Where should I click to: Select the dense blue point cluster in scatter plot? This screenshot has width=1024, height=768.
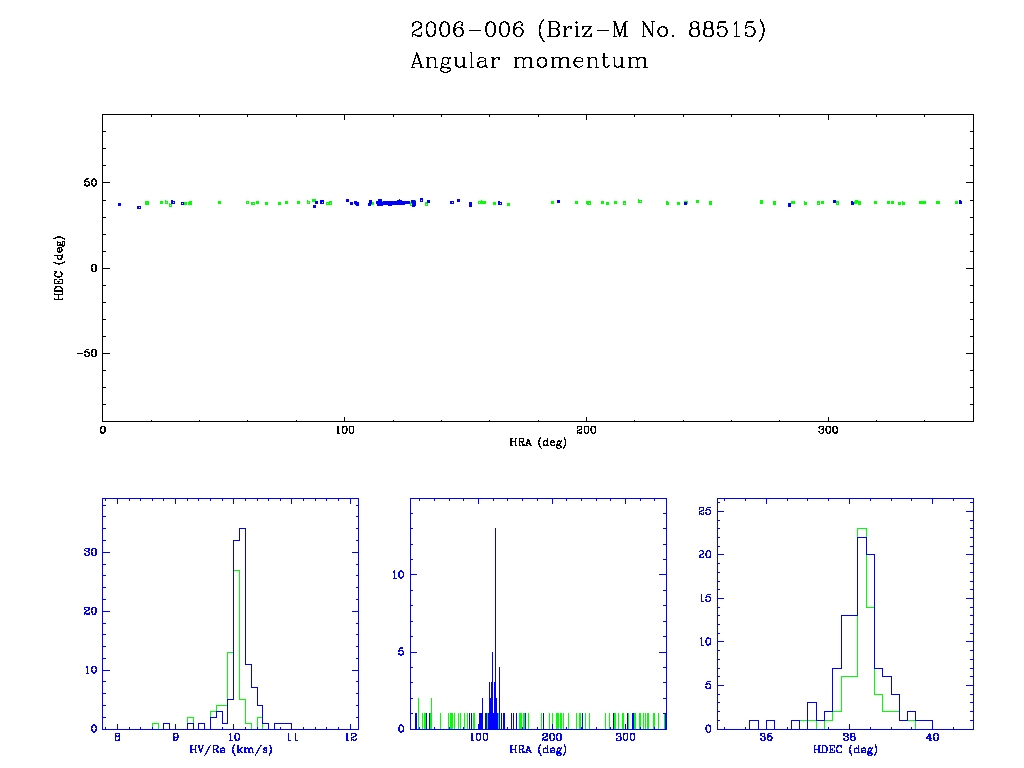pos(394,203)
